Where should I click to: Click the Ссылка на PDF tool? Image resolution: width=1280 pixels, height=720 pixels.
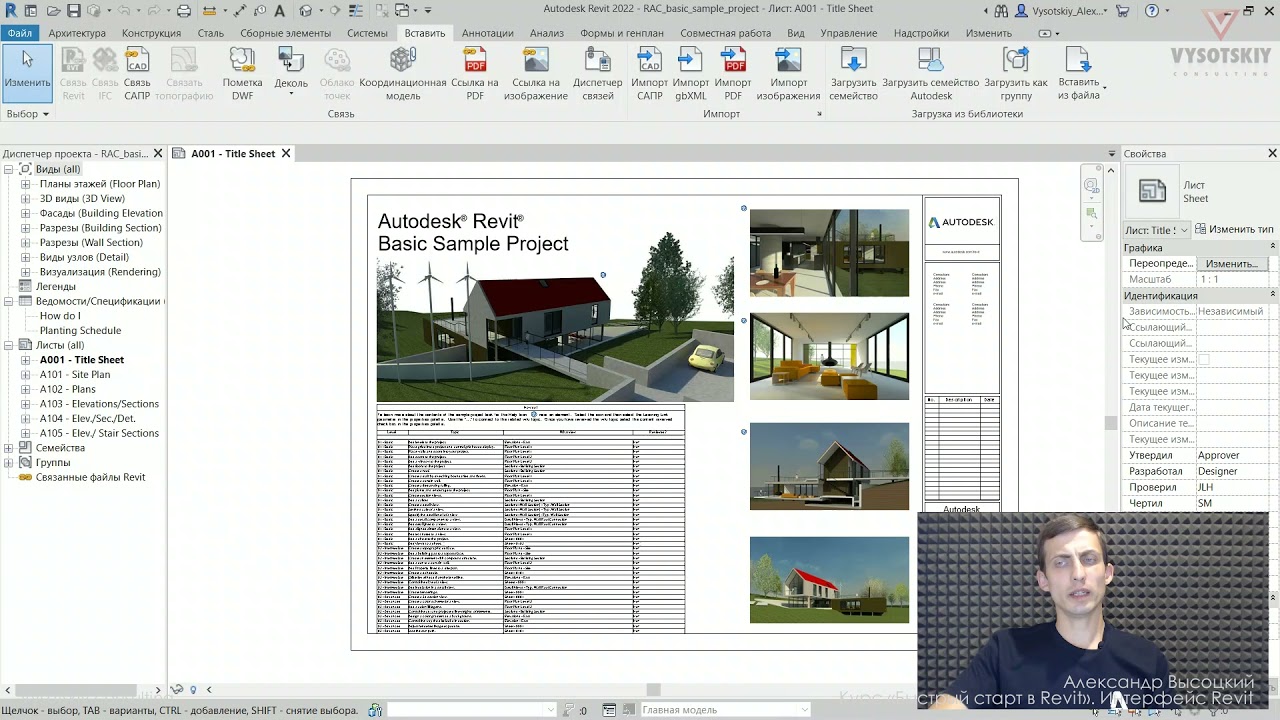tap(475, 74)
